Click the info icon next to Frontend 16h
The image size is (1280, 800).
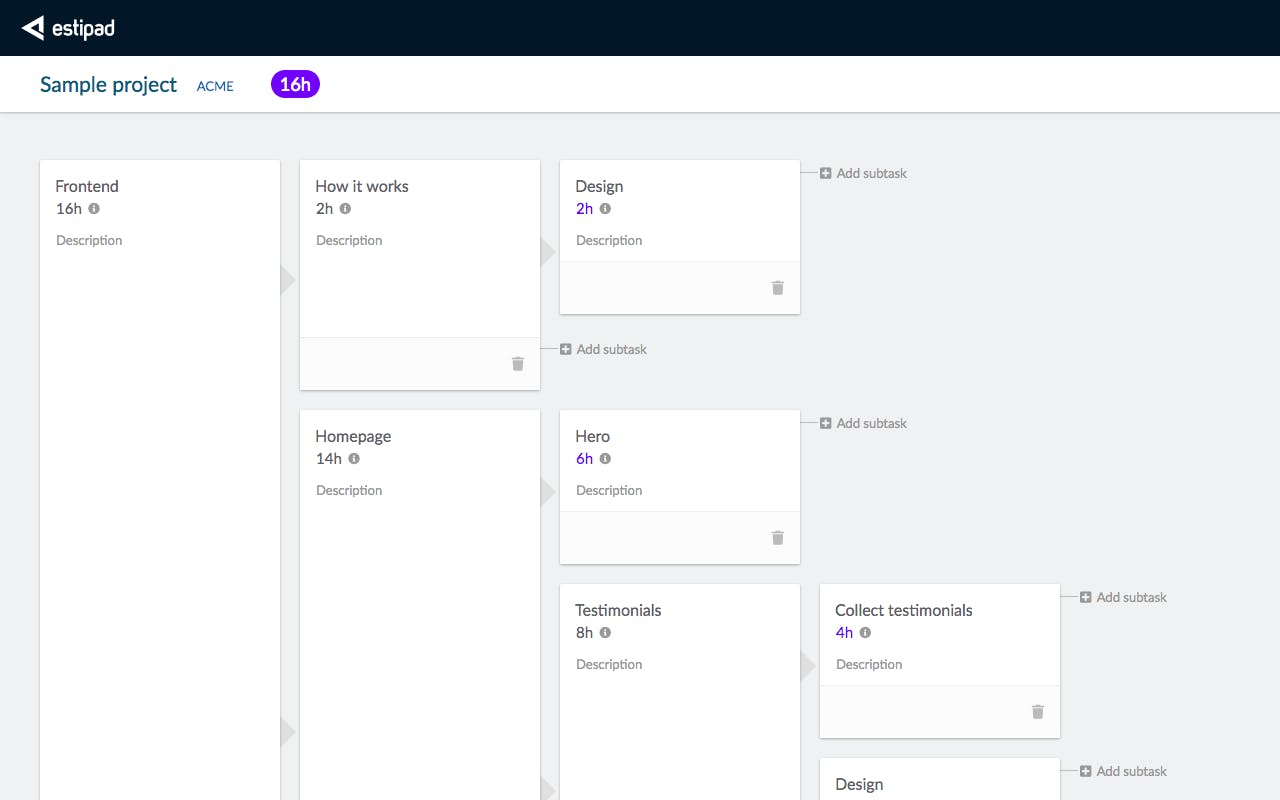(94, 209)
